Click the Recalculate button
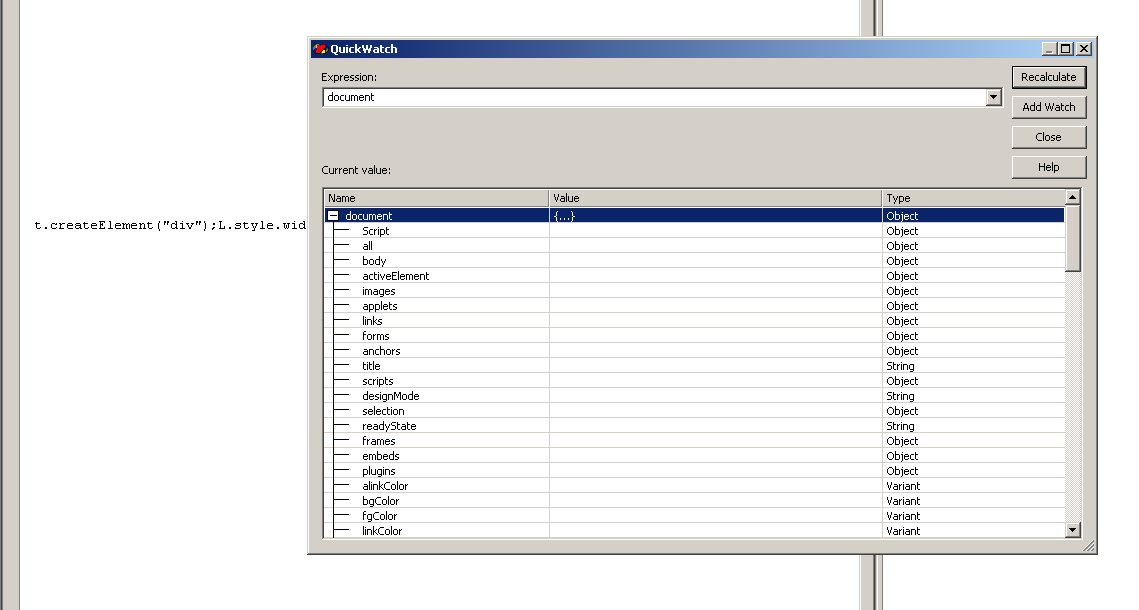 (x=1048, y=77)
